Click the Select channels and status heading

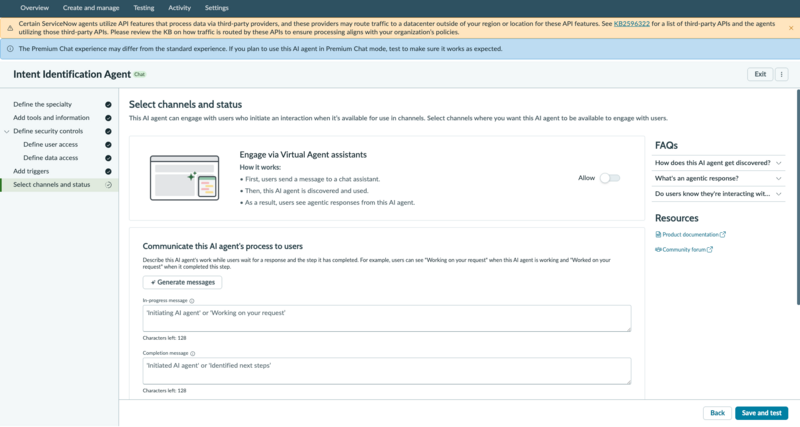(x=185, y=104)
